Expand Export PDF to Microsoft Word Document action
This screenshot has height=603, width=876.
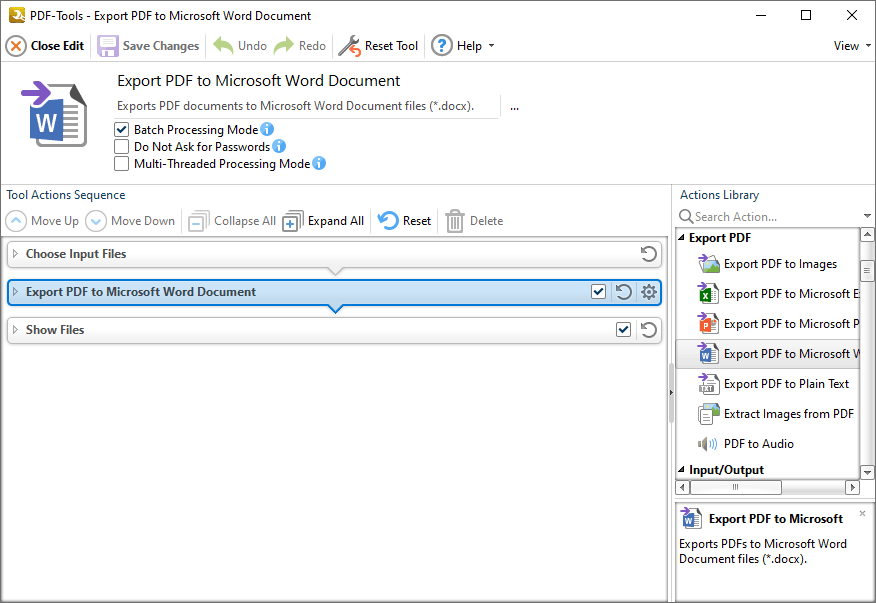[16, 292]
